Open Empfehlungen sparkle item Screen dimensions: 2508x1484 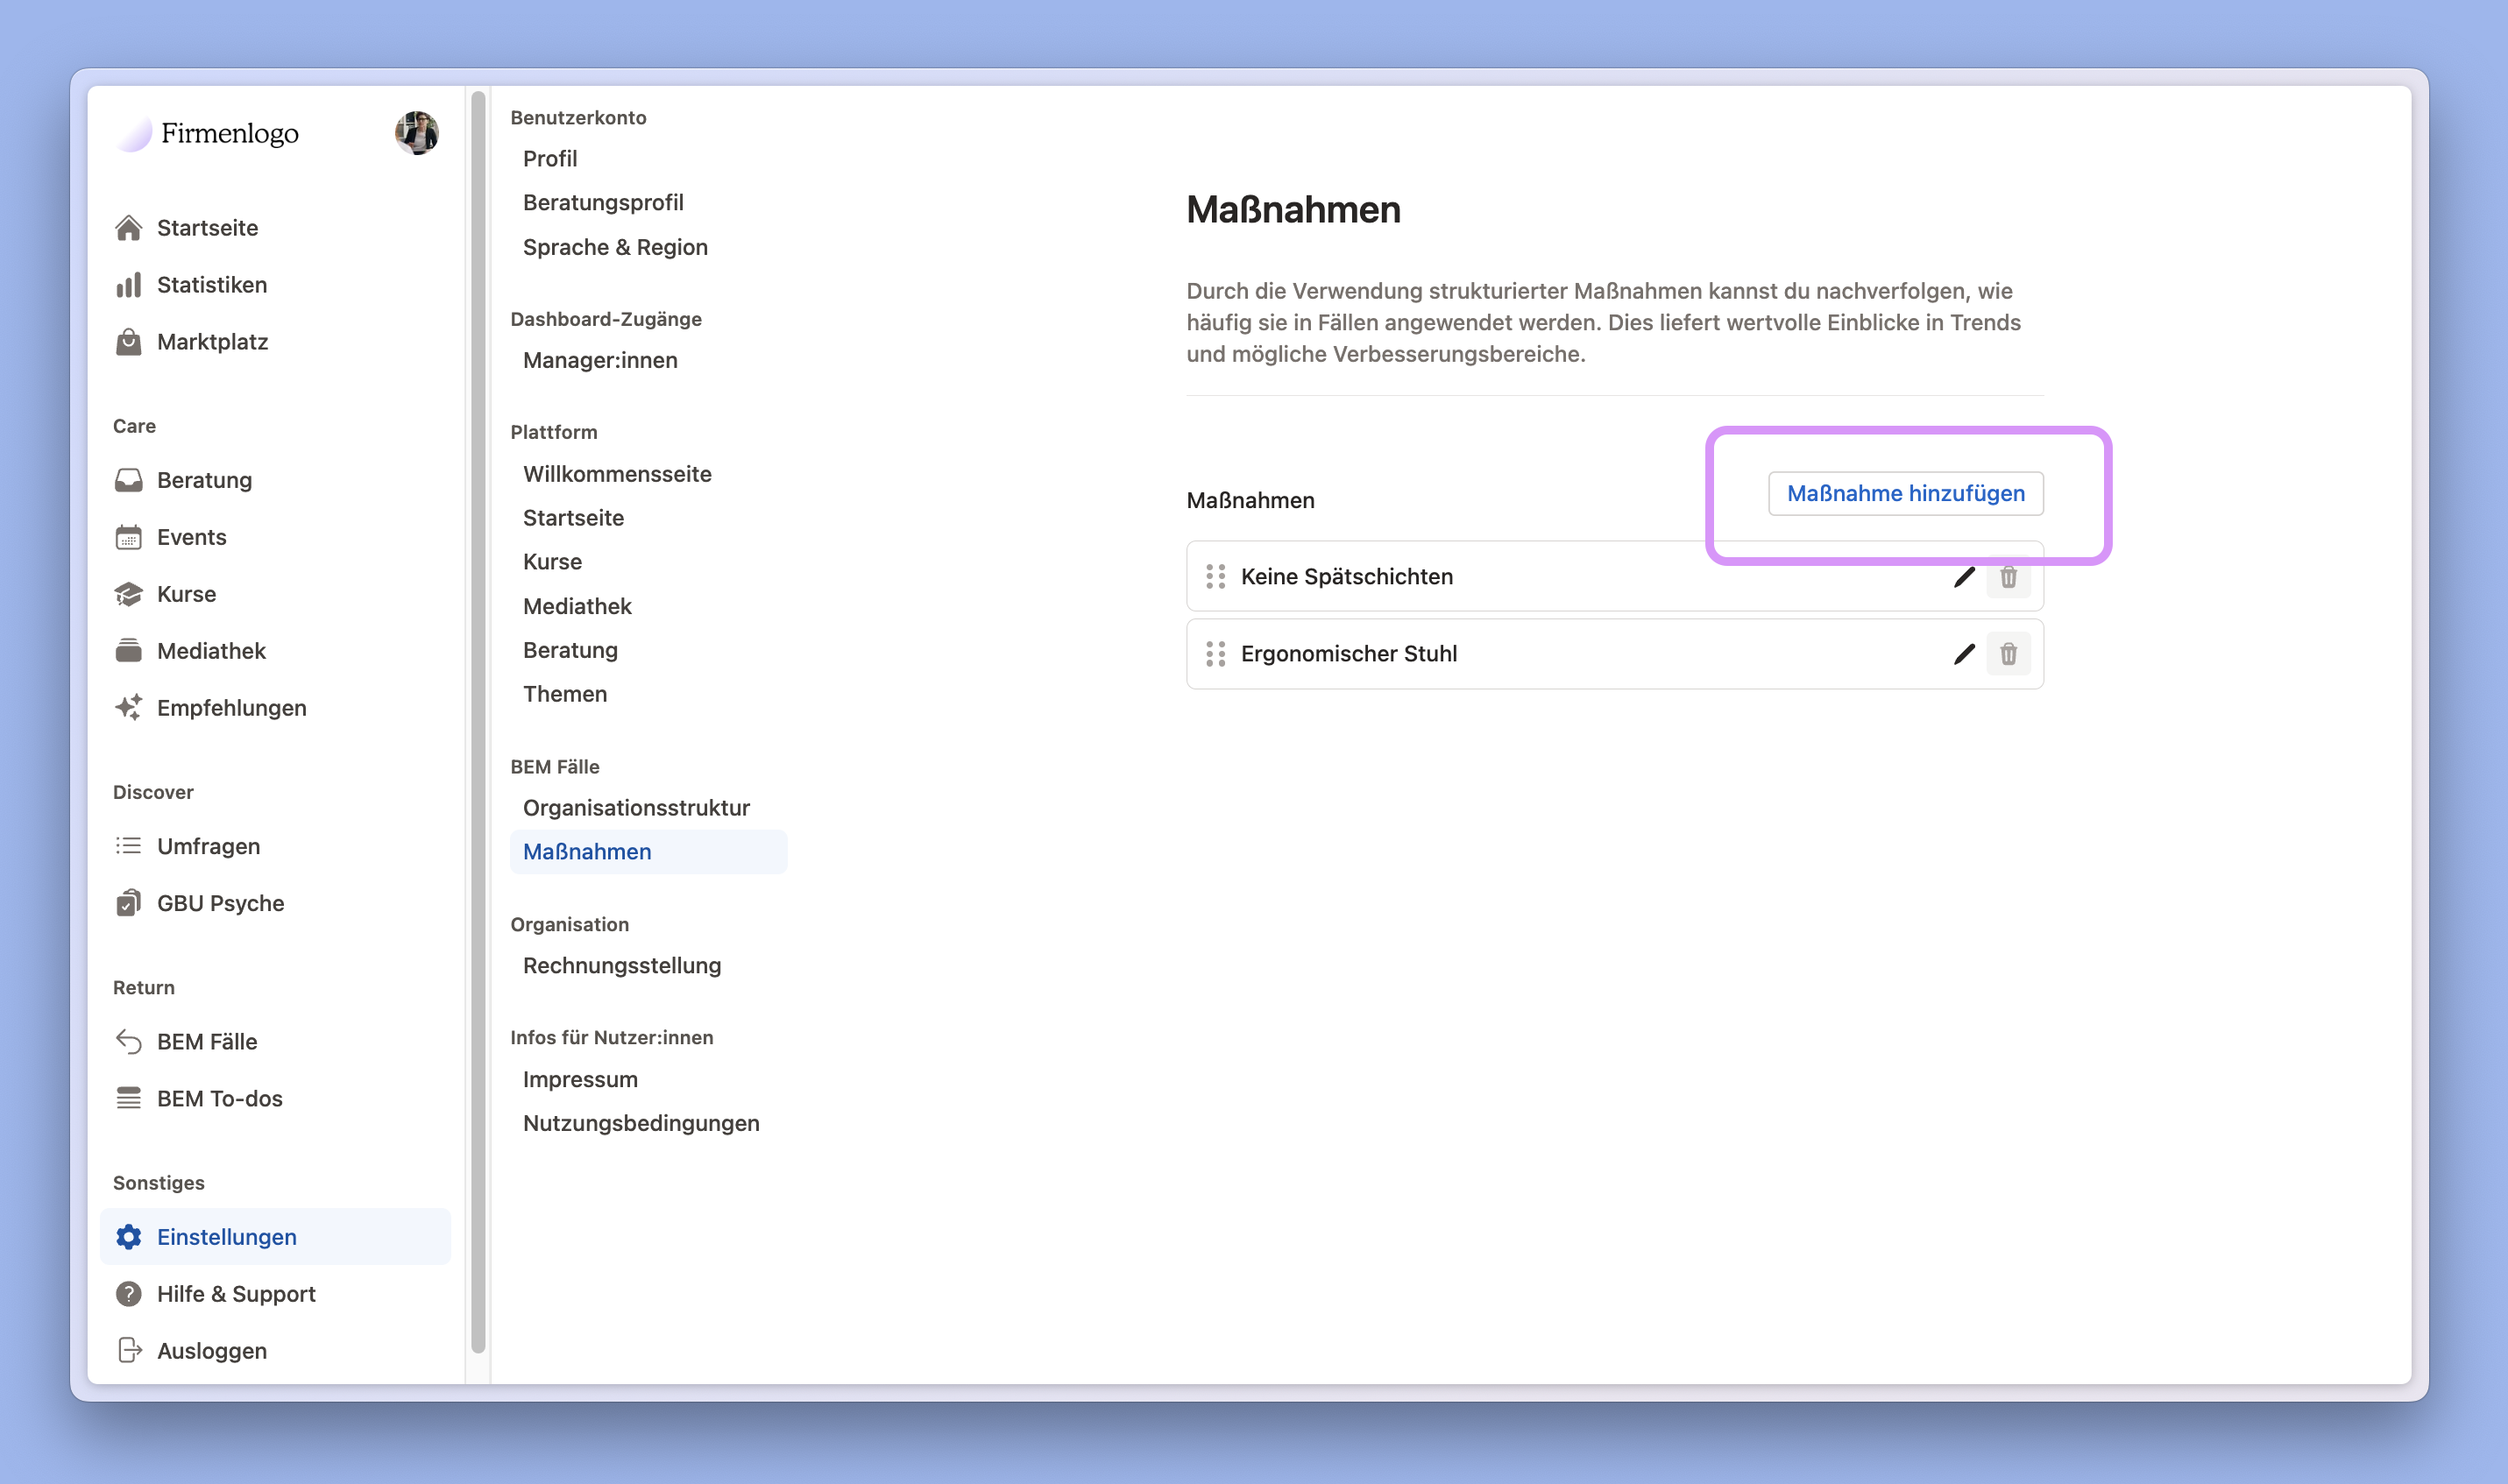(231, 708)
